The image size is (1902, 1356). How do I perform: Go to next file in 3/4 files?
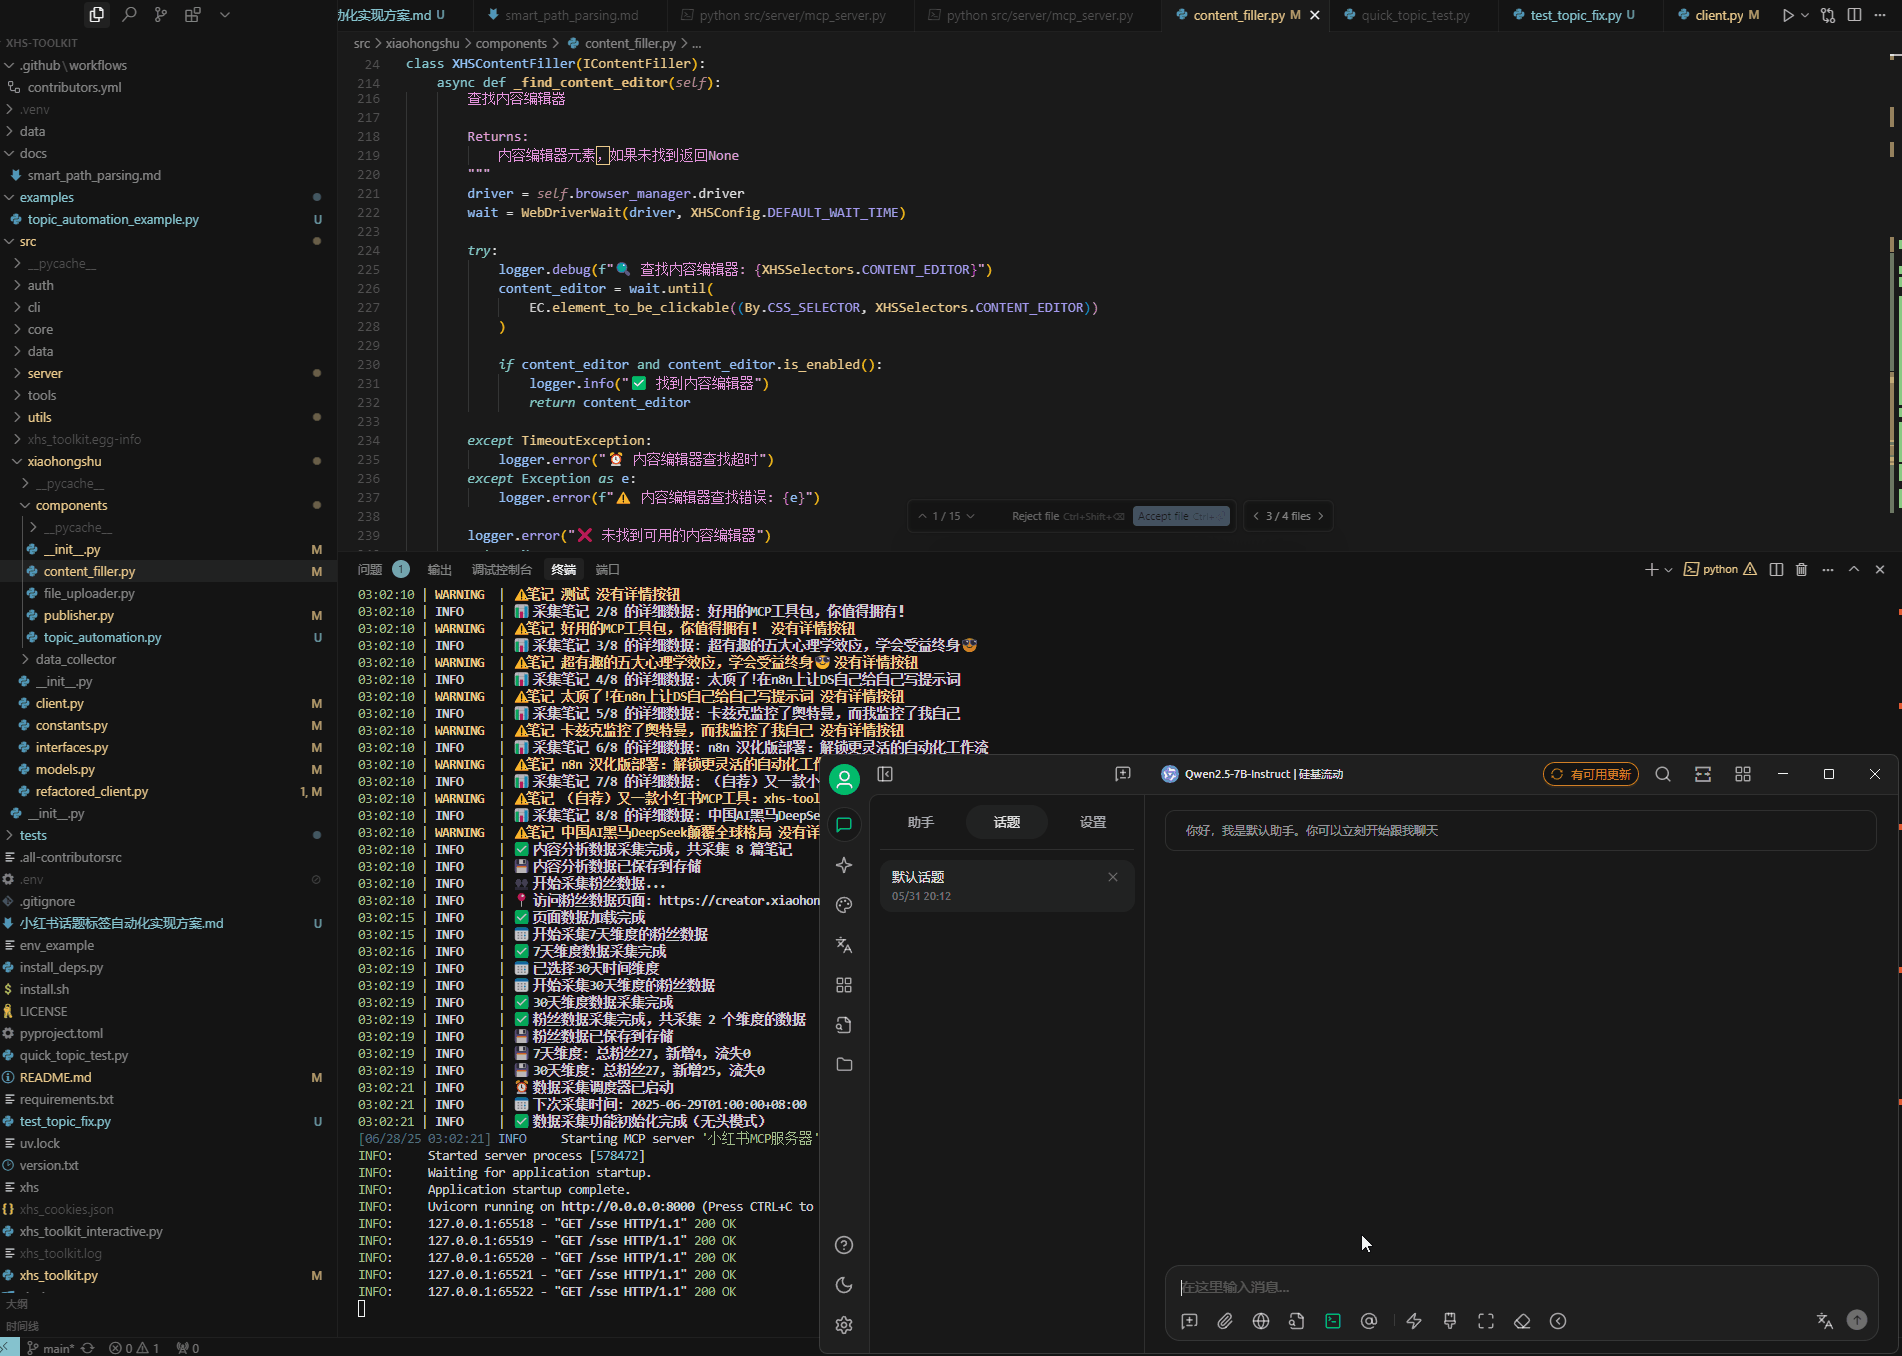coord(1320,516)
